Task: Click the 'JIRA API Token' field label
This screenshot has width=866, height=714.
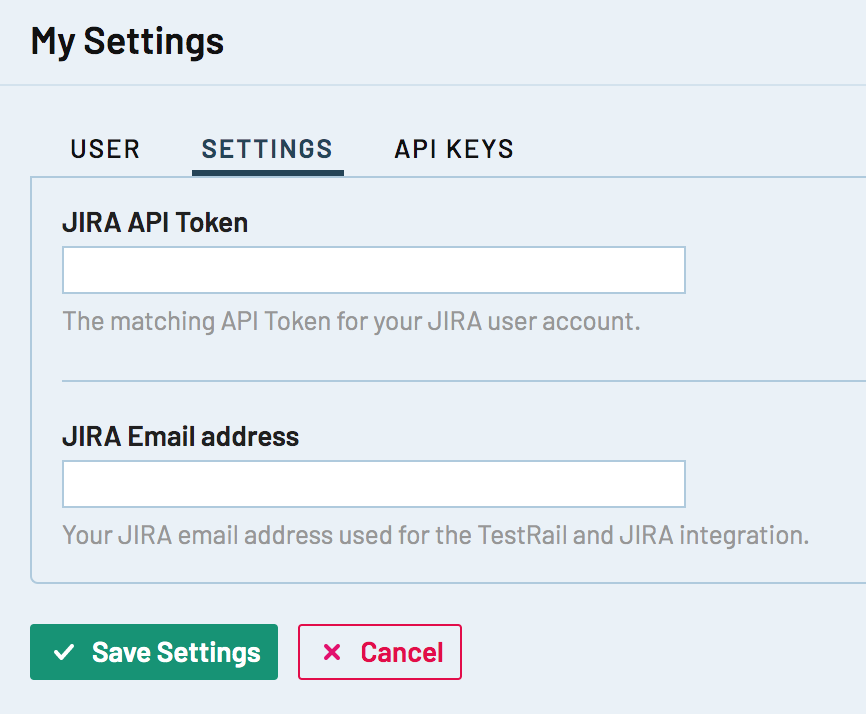Action: [x=155, y=223]
